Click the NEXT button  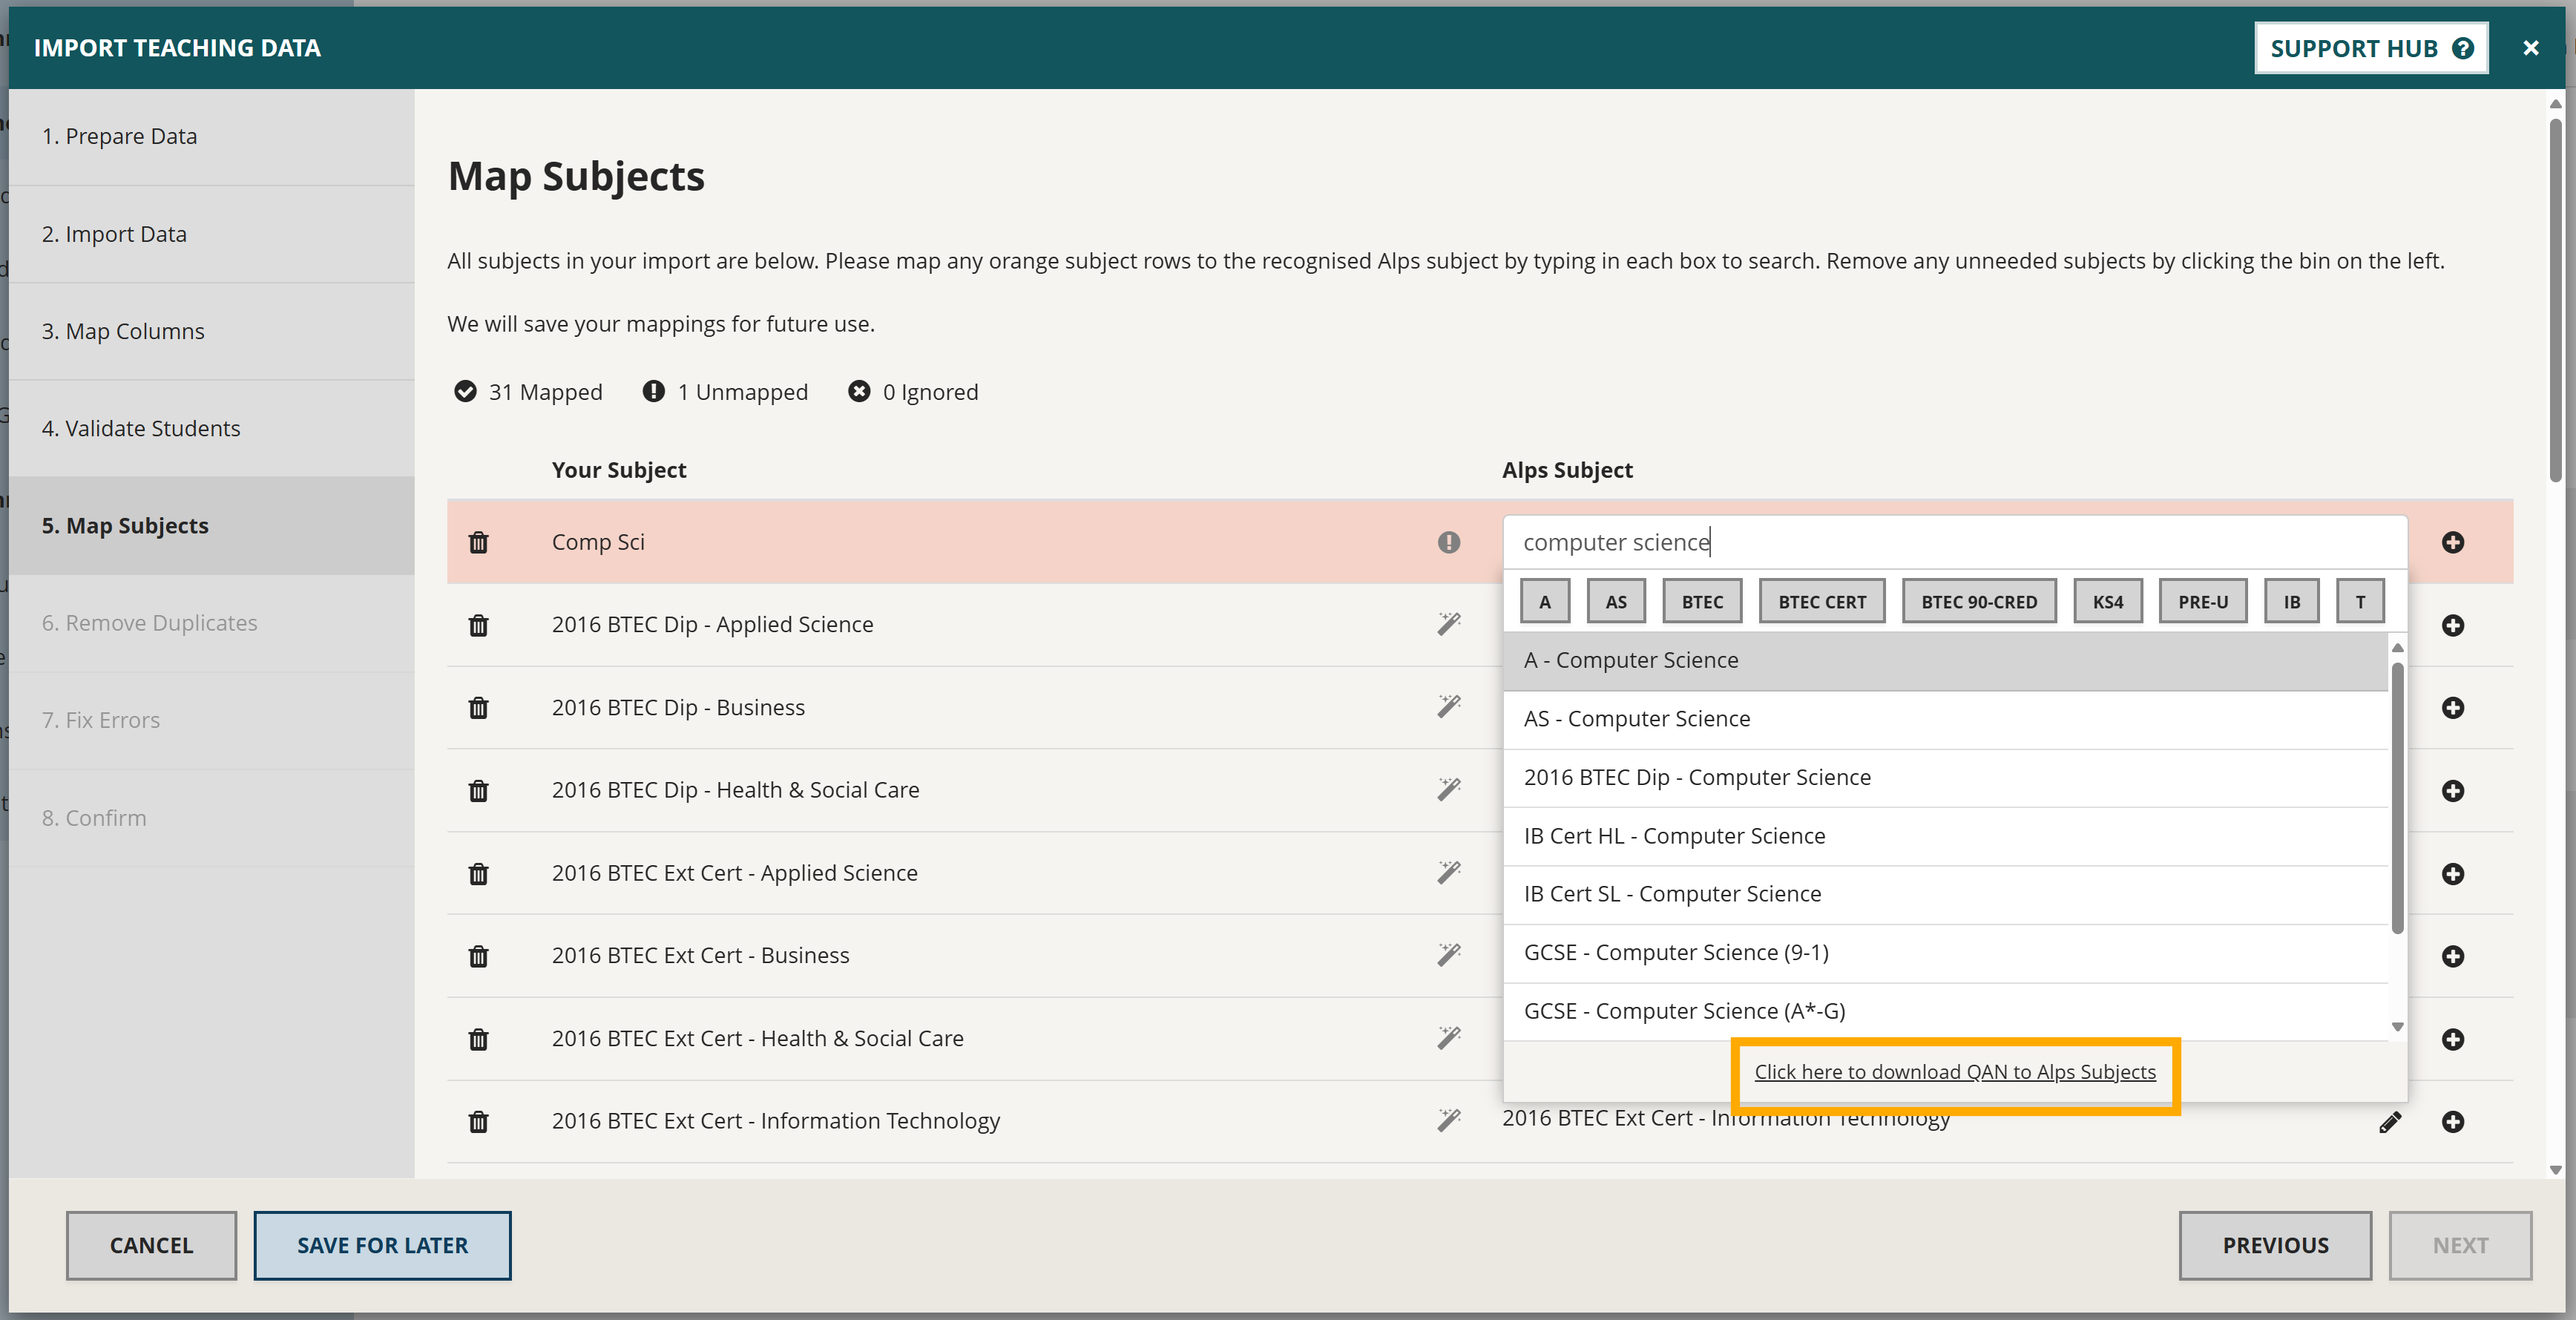[x=2460, y=1246]
